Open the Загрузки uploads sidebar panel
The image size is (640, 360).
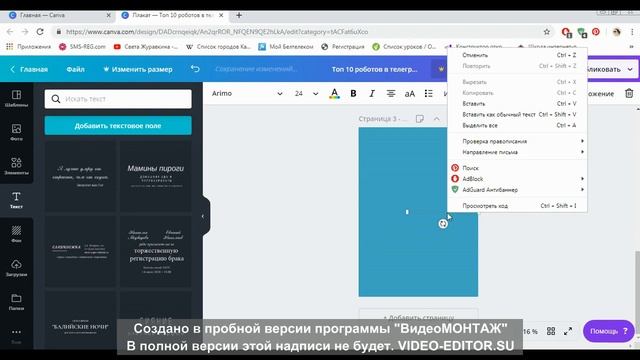(16, 268)
